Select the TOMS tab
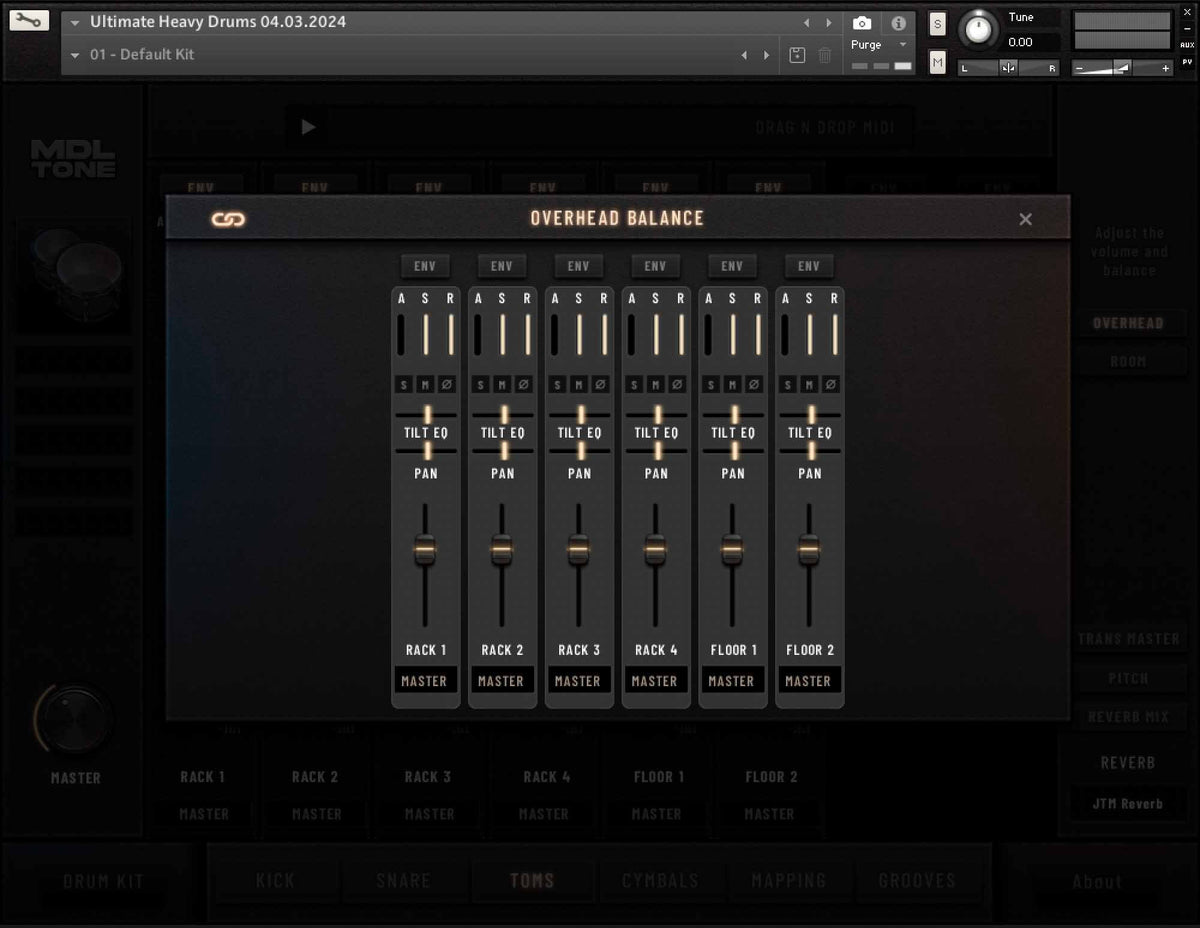This screenshot has height=928, width=1200. (x=532, y=881)
